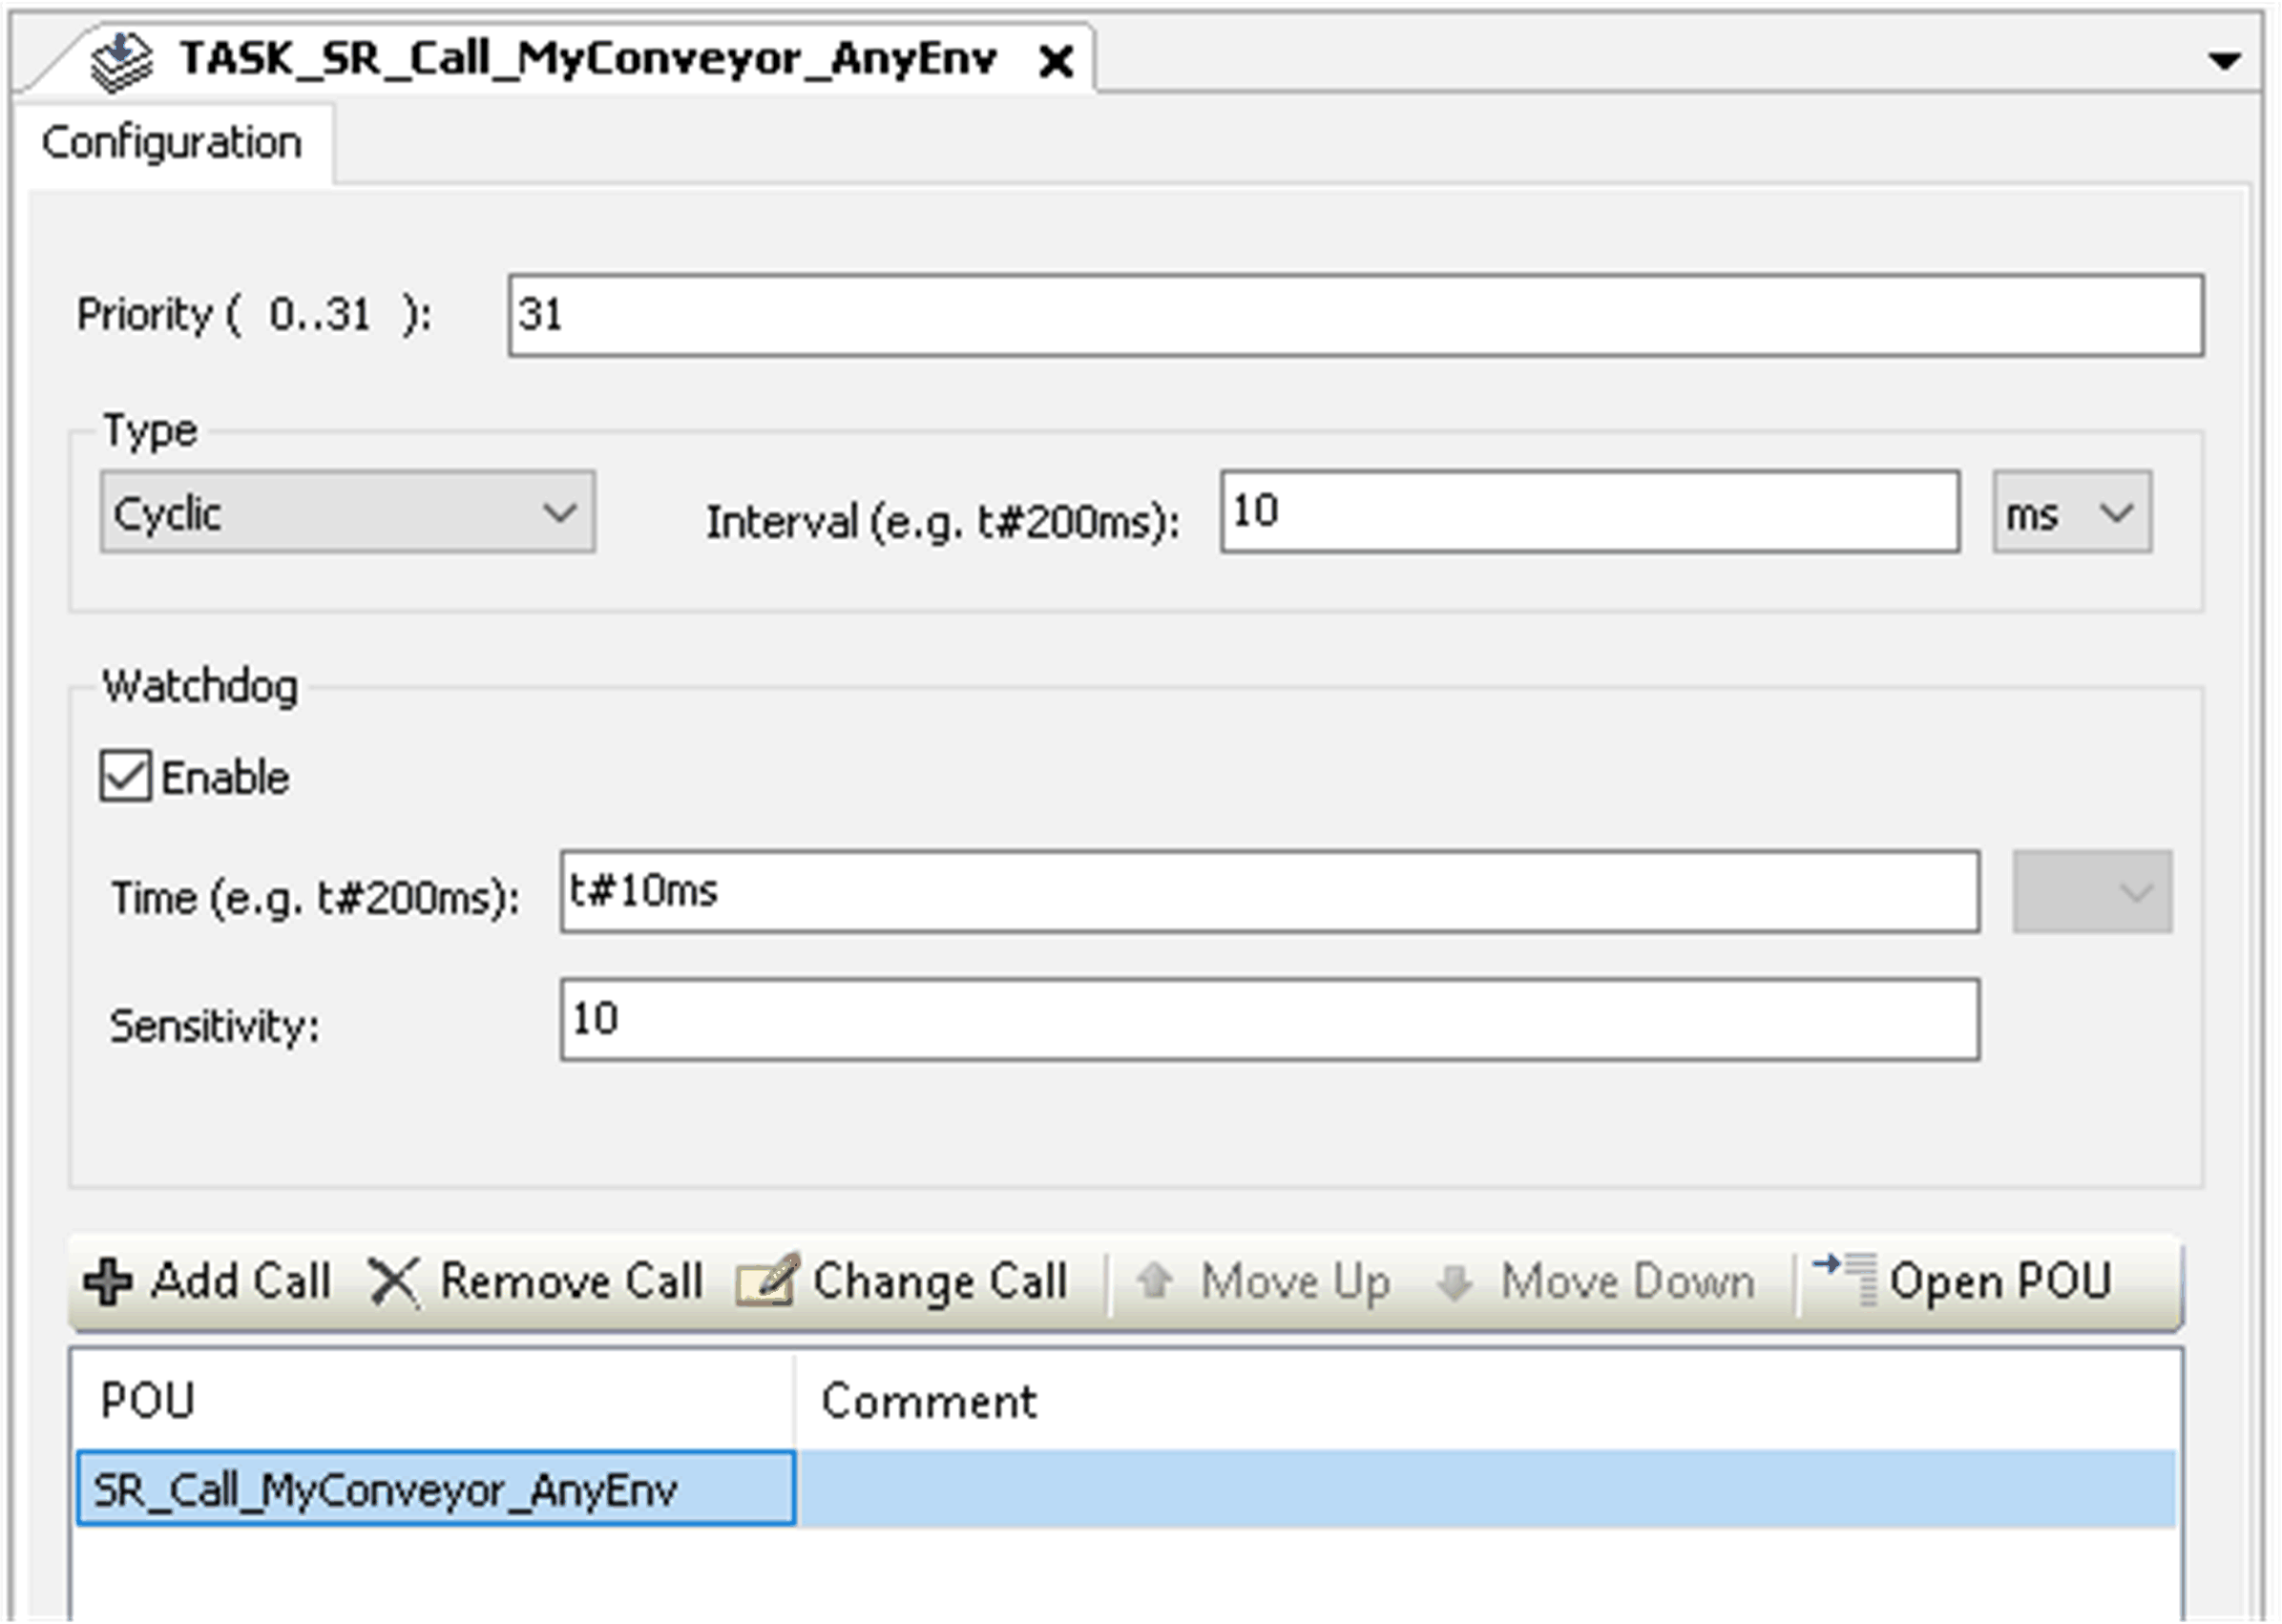Expand the ms interval unit dropdown
2282x1624 pixels.
(x=2072, y=513)
